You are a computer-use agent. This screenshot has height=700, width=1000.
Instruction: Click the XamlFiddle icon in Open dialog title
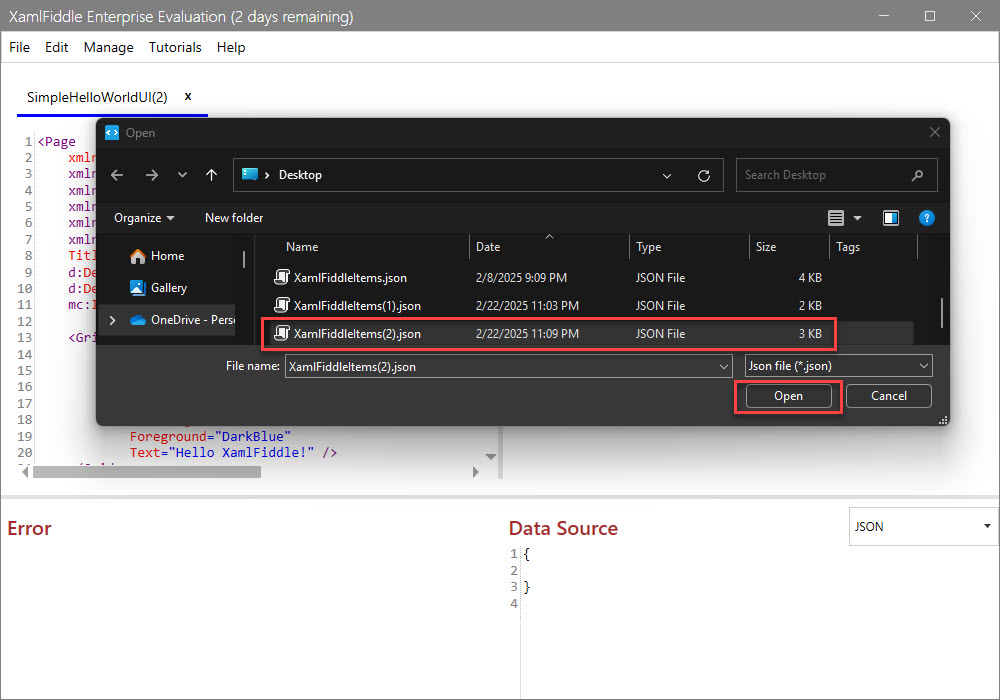click(x=112, y=133)
